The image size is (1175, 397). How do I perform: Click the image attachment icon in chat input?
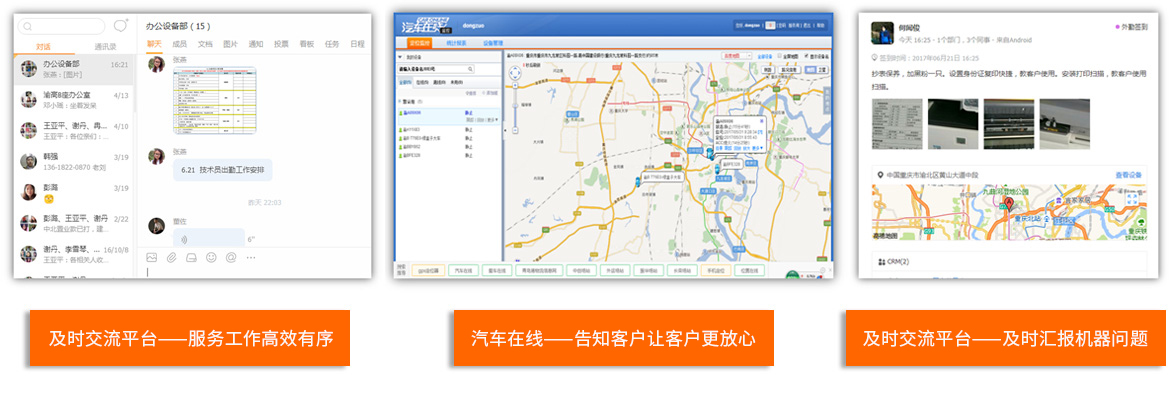(x=152, y=257)
